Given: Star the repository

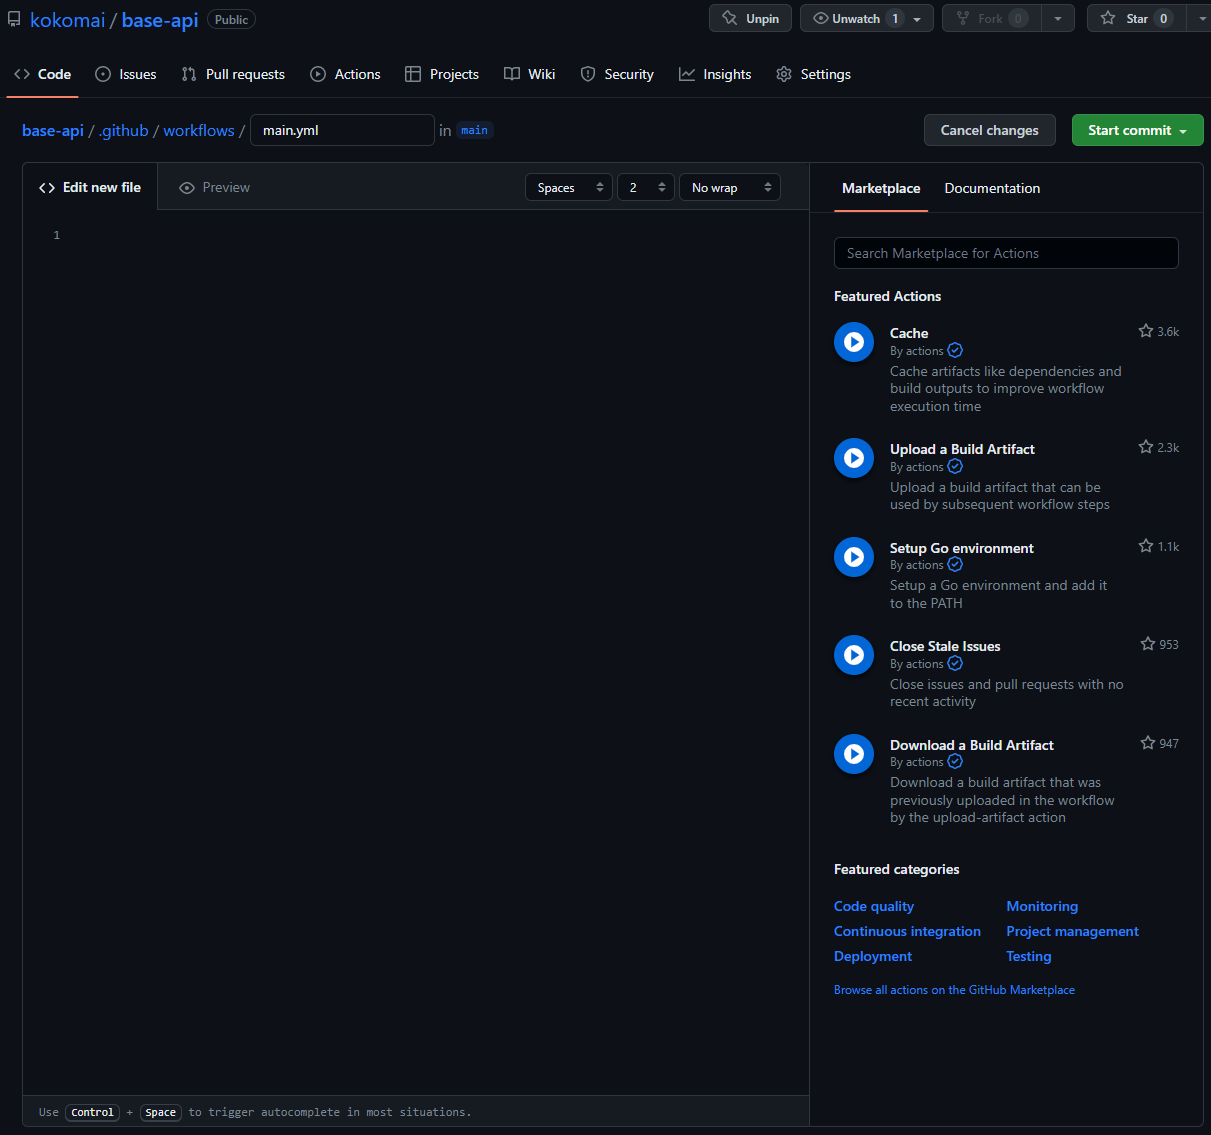Looking at the screenshot, I should pos(1135,19).
